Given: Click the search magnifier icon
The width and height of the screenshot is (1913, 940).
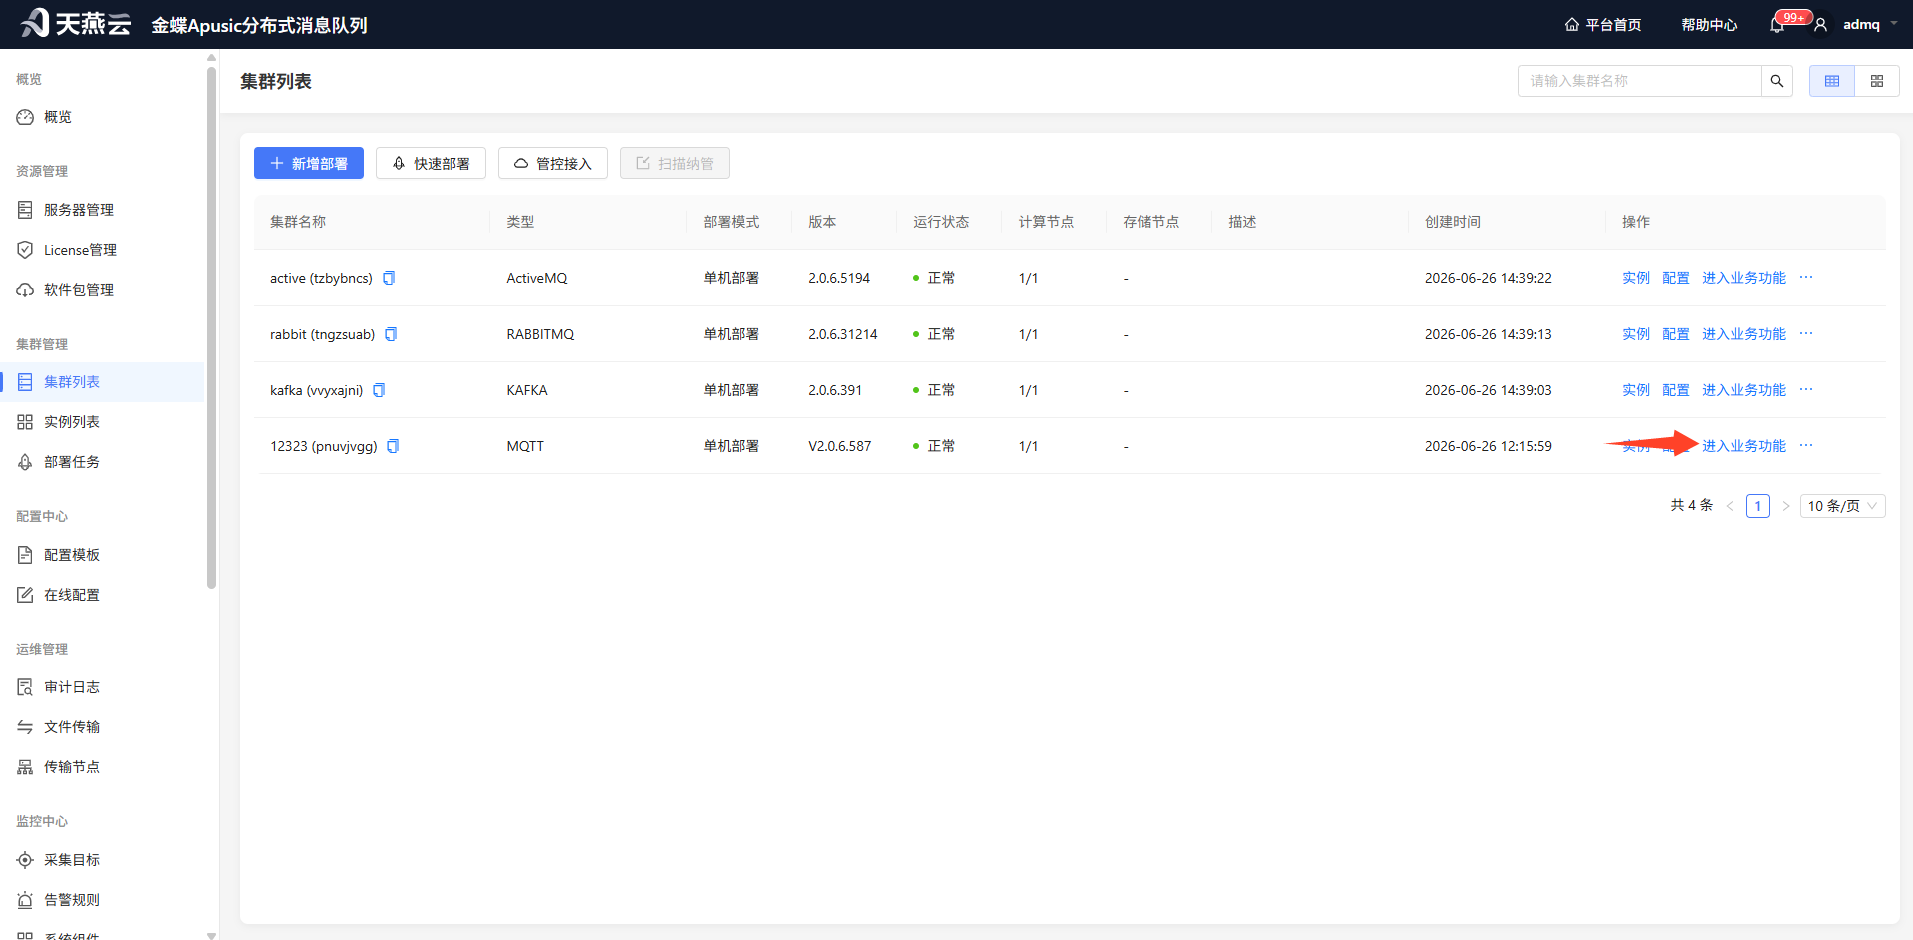Looking at the screenshot, I should (x=1777, y=81).
